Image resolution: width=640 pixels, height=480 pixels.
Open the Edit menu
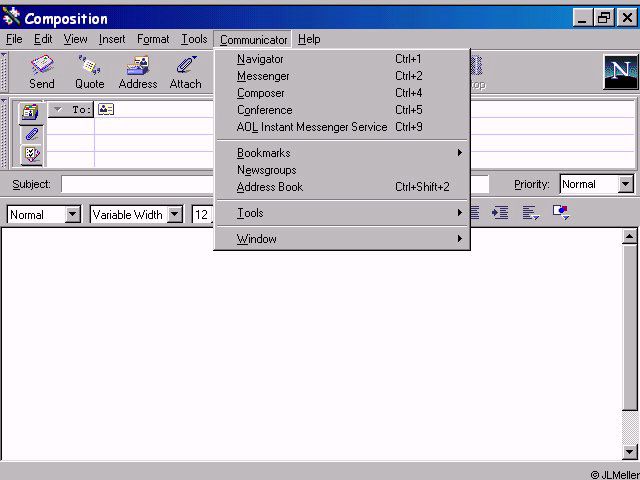(x=43, y=39)
